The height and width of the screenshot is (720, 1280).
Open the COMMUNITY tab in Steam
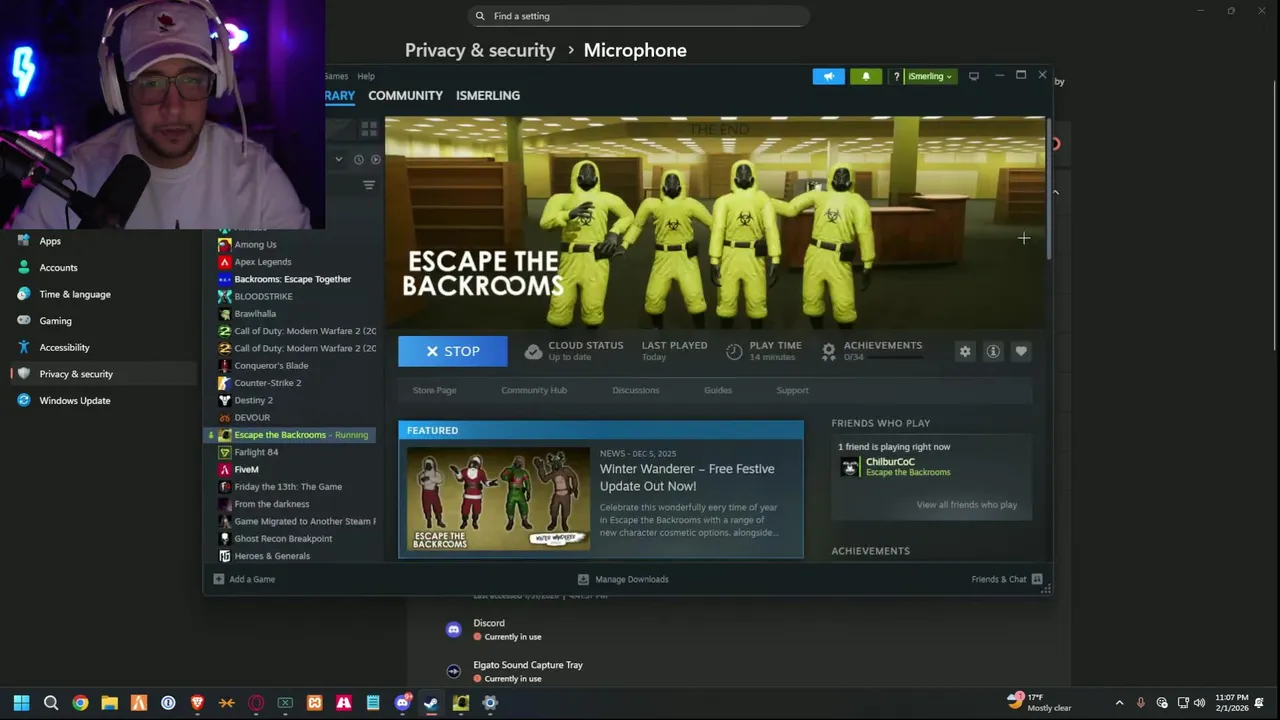[x=405, y=95]
